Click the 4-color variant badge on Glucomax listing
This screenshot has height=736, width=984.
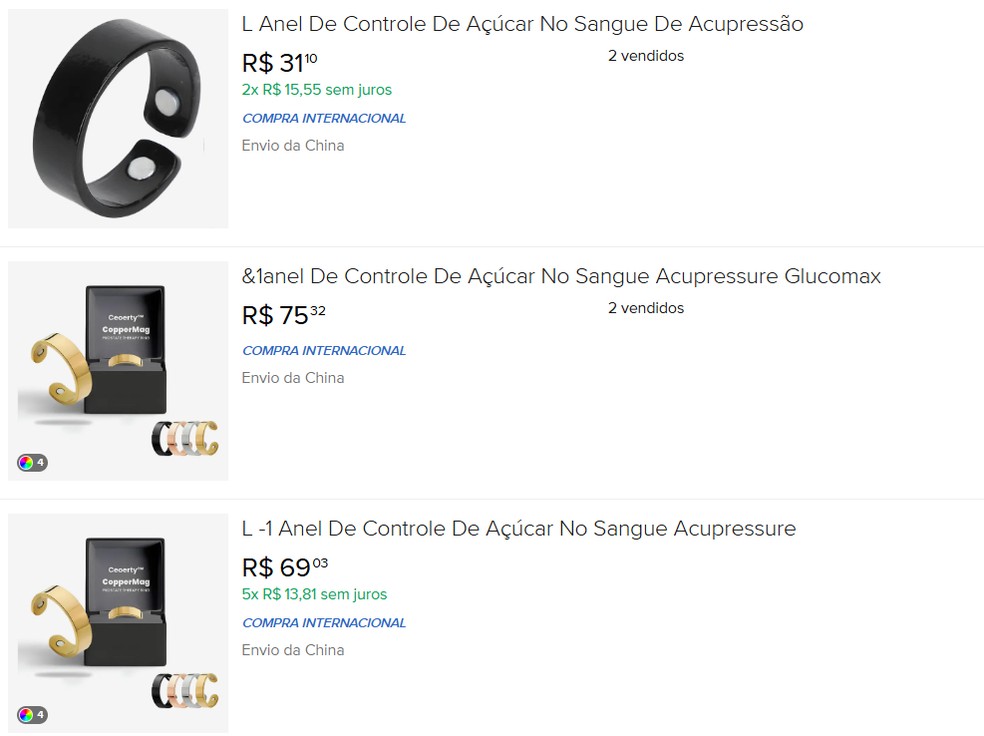32,463
